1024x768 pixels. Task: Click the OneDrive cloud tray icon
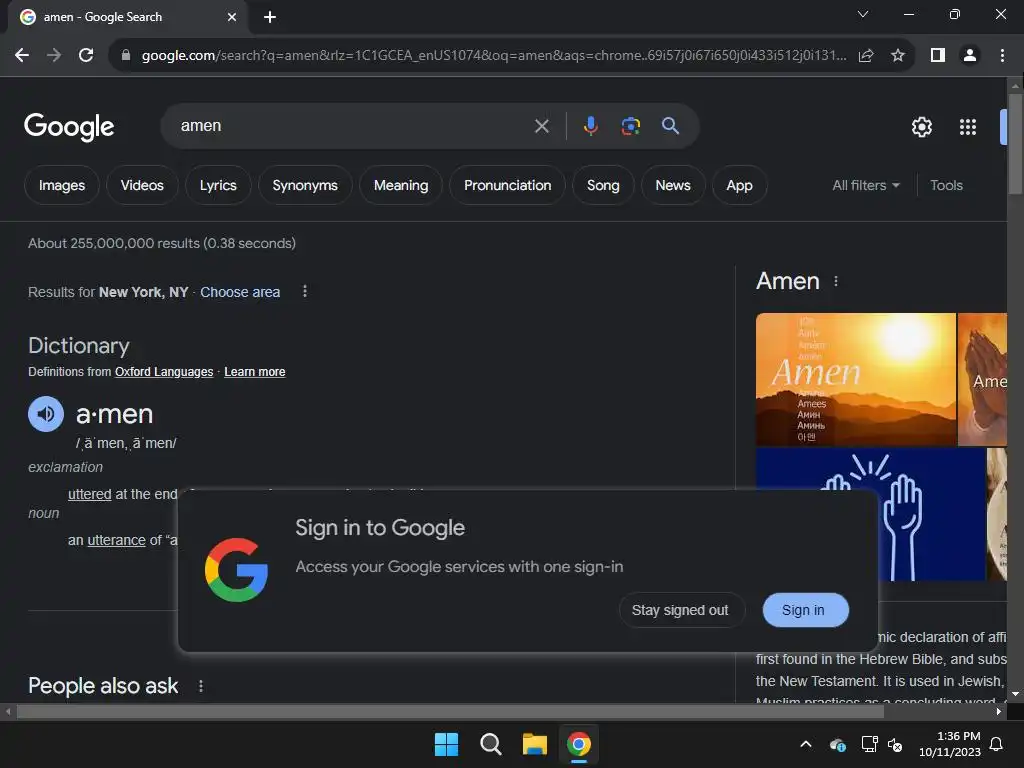(838, 744)
